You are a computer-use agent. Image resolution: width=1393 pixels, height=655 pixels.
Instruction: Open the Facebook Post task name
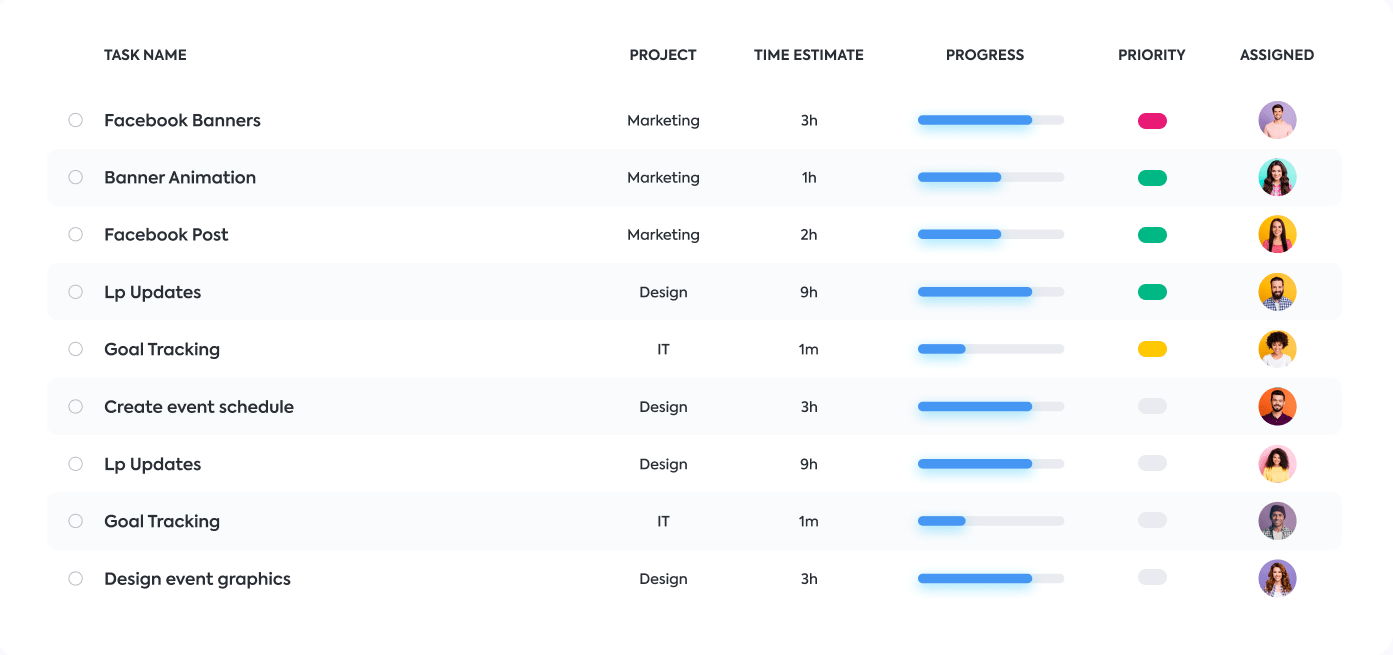(166, 235)
